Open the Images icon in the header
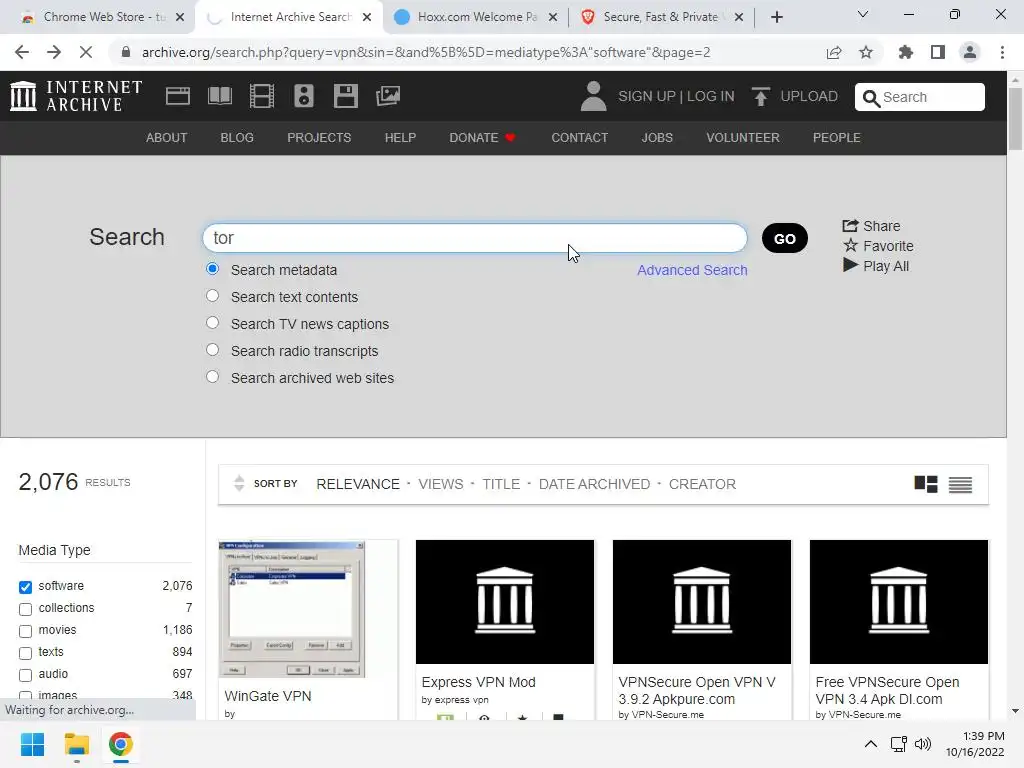This screenshot has height=768, width=1024. pos(388,96)
